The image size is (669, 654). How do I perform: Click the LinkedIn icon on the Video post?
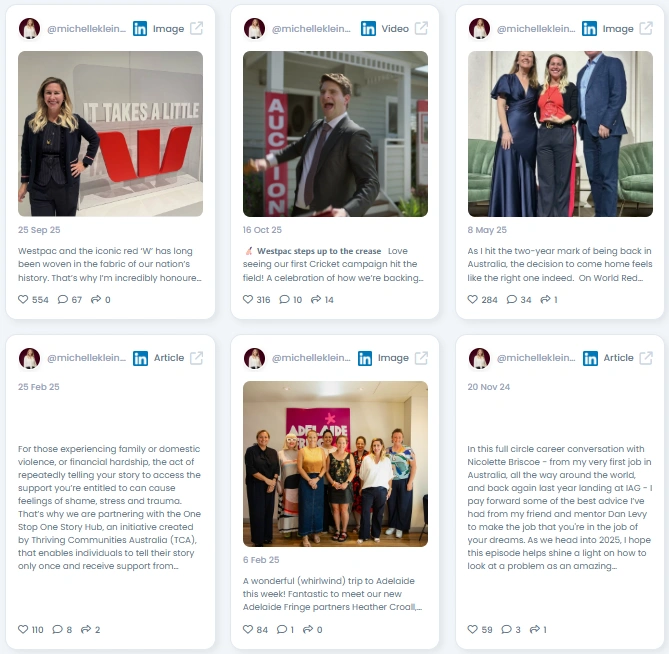pos(368,29)
